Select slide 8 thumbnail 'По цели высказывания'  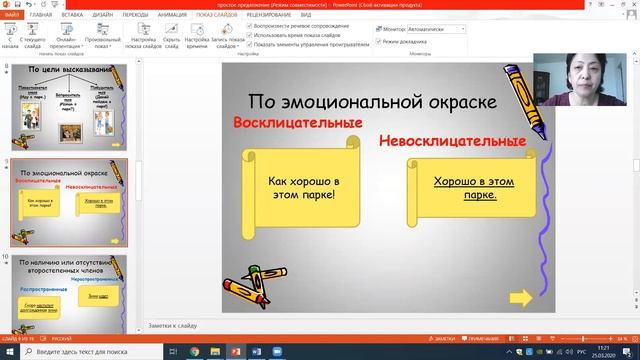(69, 107)
